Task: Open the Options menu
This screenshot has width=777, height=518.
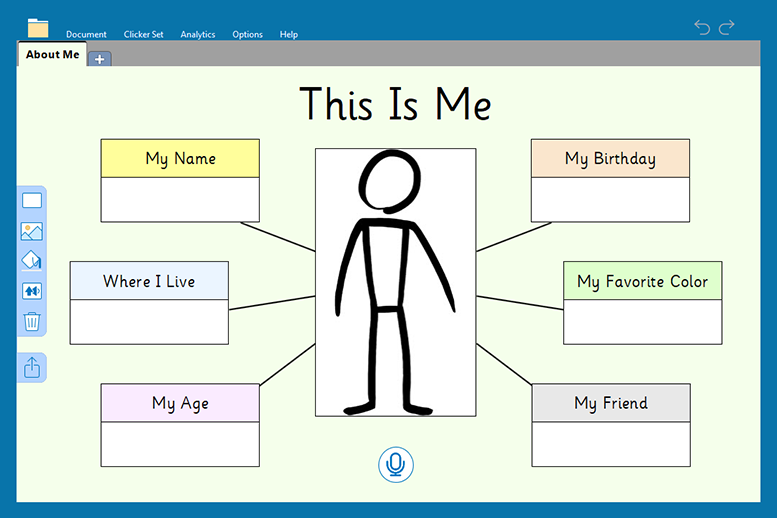Action: pyautogui.click(x=248, y=34)
